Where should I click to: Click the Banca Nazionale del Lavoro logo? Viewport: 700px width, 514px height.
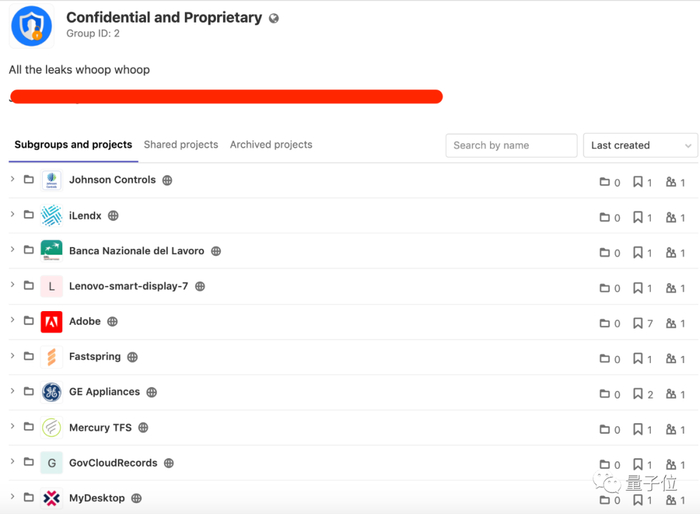[x=52, y=251]
